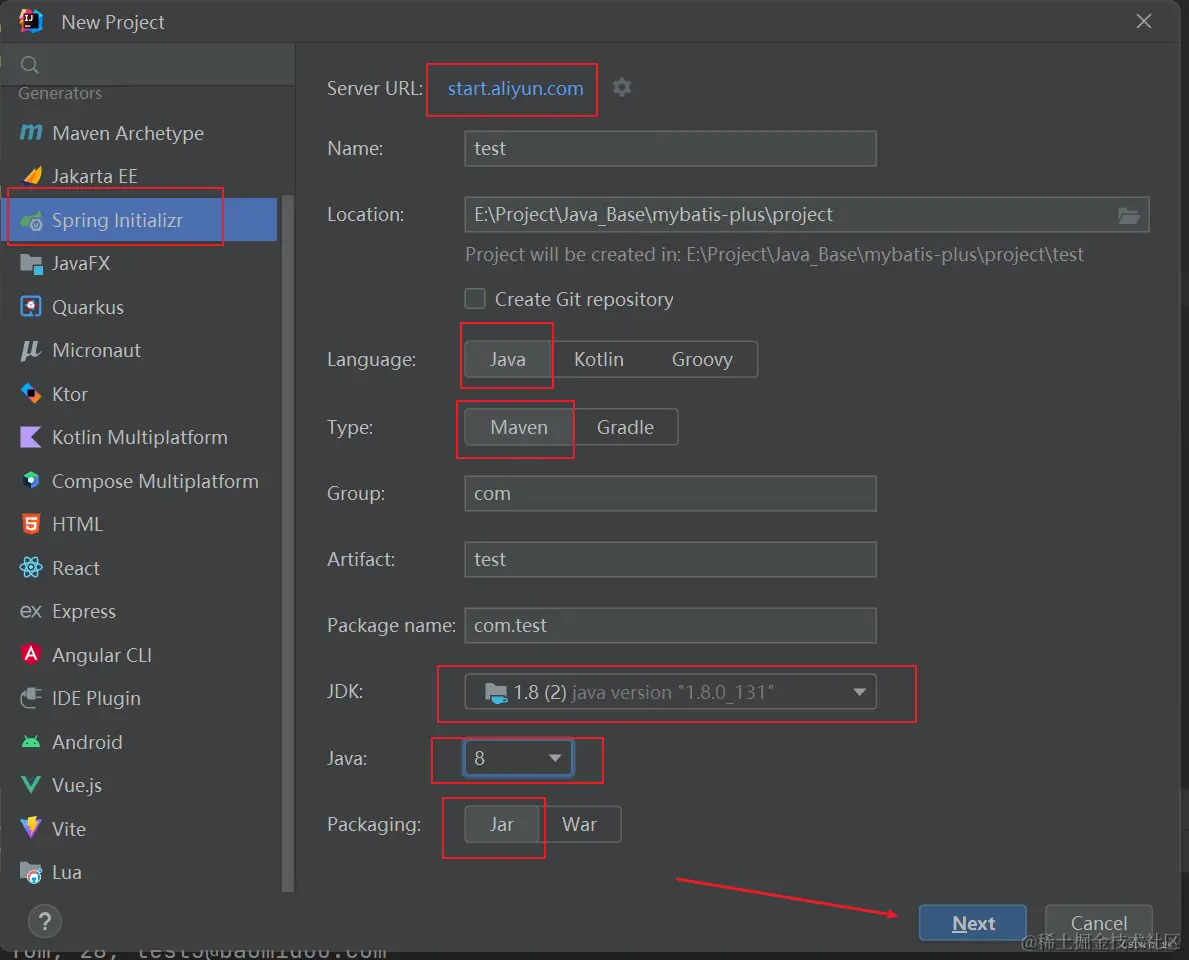The height and width of the screenshot is (960, 1189).
Task: Choose Maven as build type
Action: tap(519, 428)
